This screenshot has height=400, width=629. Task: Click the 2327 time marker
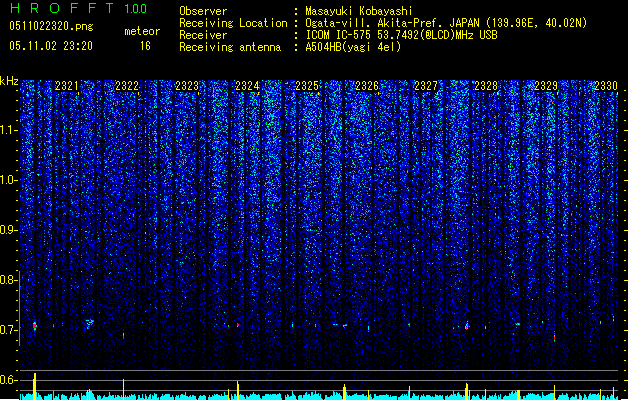point(426,86)
